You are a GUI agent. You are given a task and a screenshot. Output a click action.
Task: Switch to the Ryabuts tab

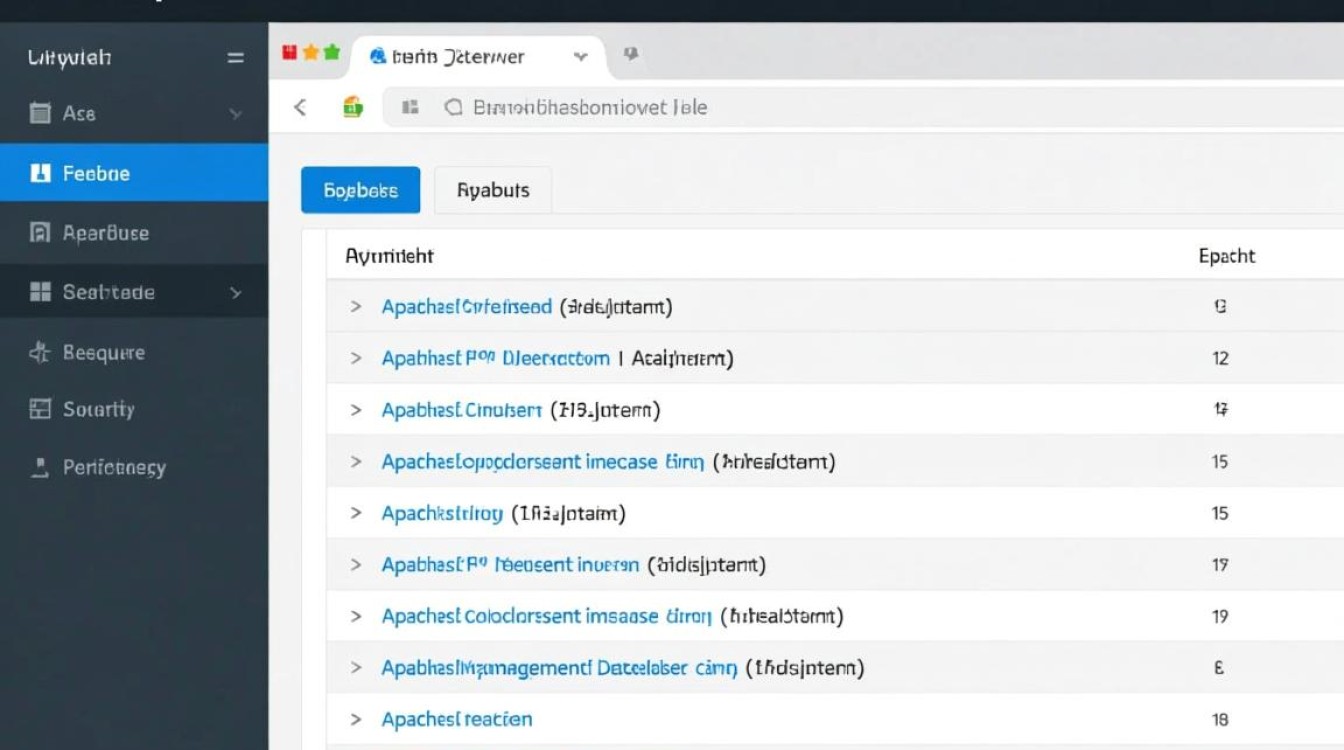493,190
